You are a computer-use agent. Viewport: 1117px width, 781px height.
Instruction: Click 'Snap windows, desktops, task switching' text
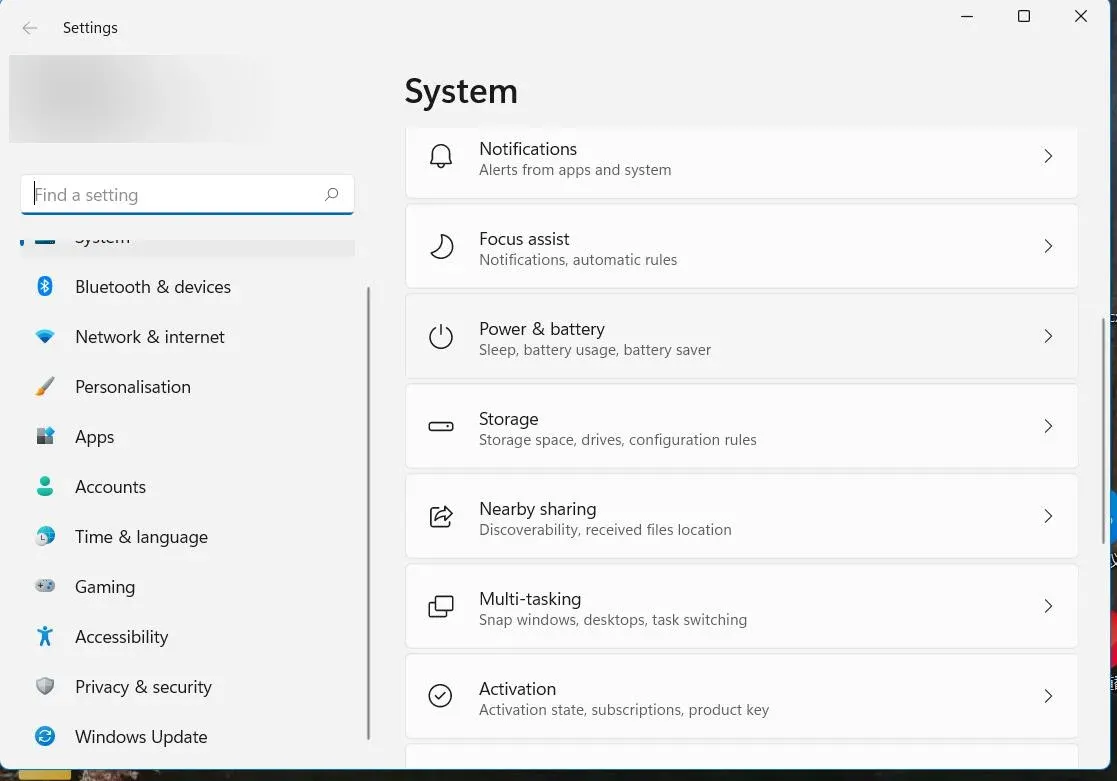pos(613,620)
